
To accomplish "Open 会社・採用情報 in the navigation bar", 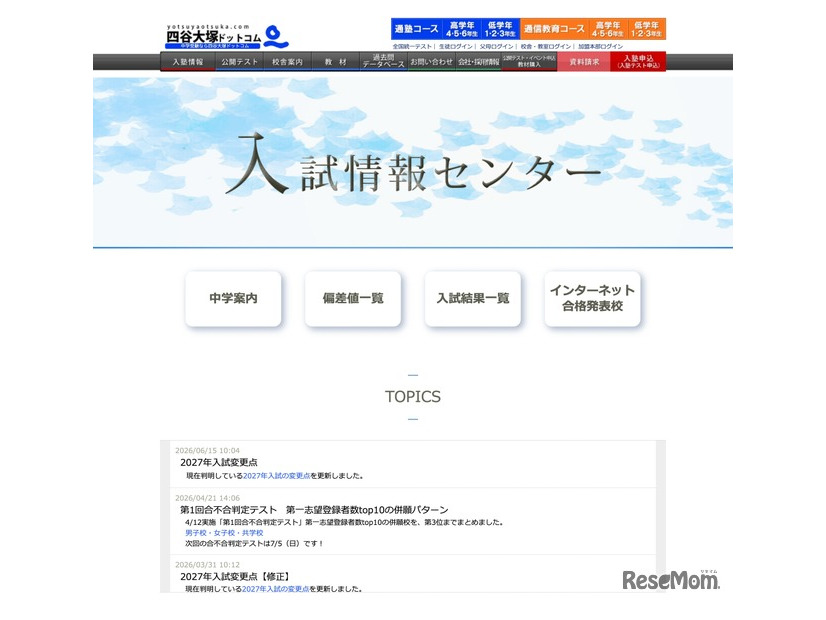I will [x=478, y=62].
